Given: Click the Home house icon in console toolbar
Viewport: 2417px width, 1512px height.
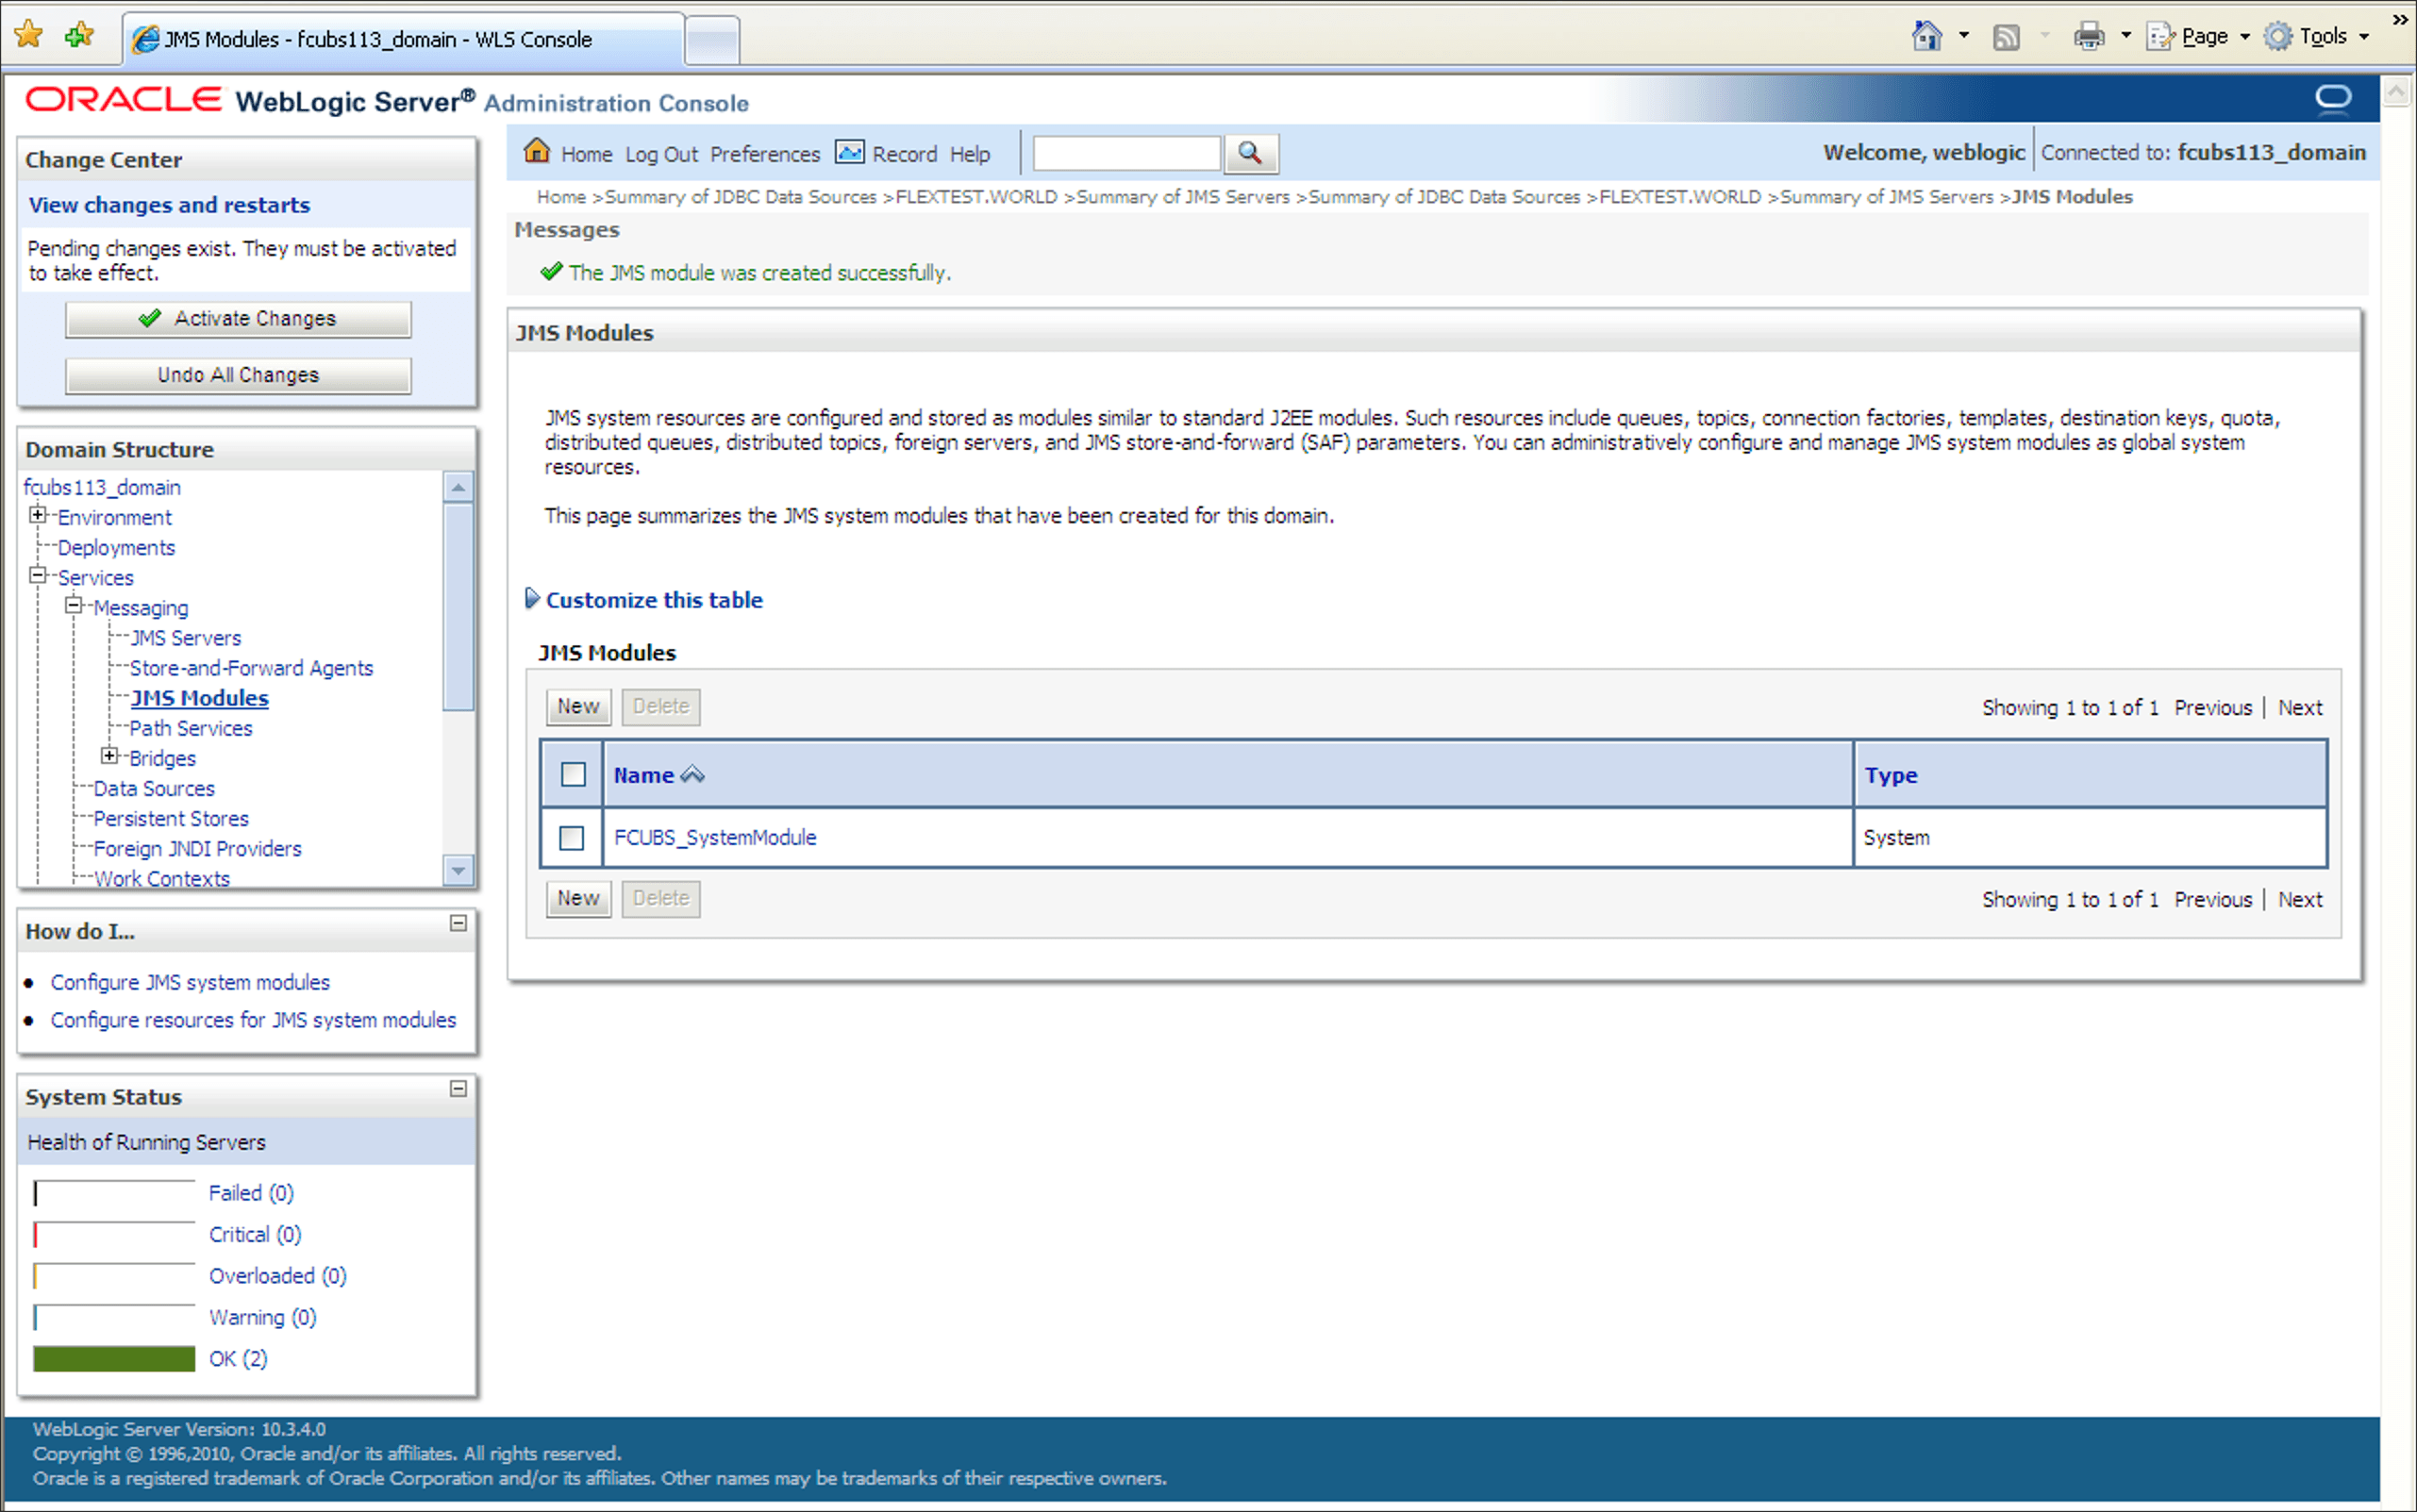Looking at the screenshot, I should click(537, 151).
